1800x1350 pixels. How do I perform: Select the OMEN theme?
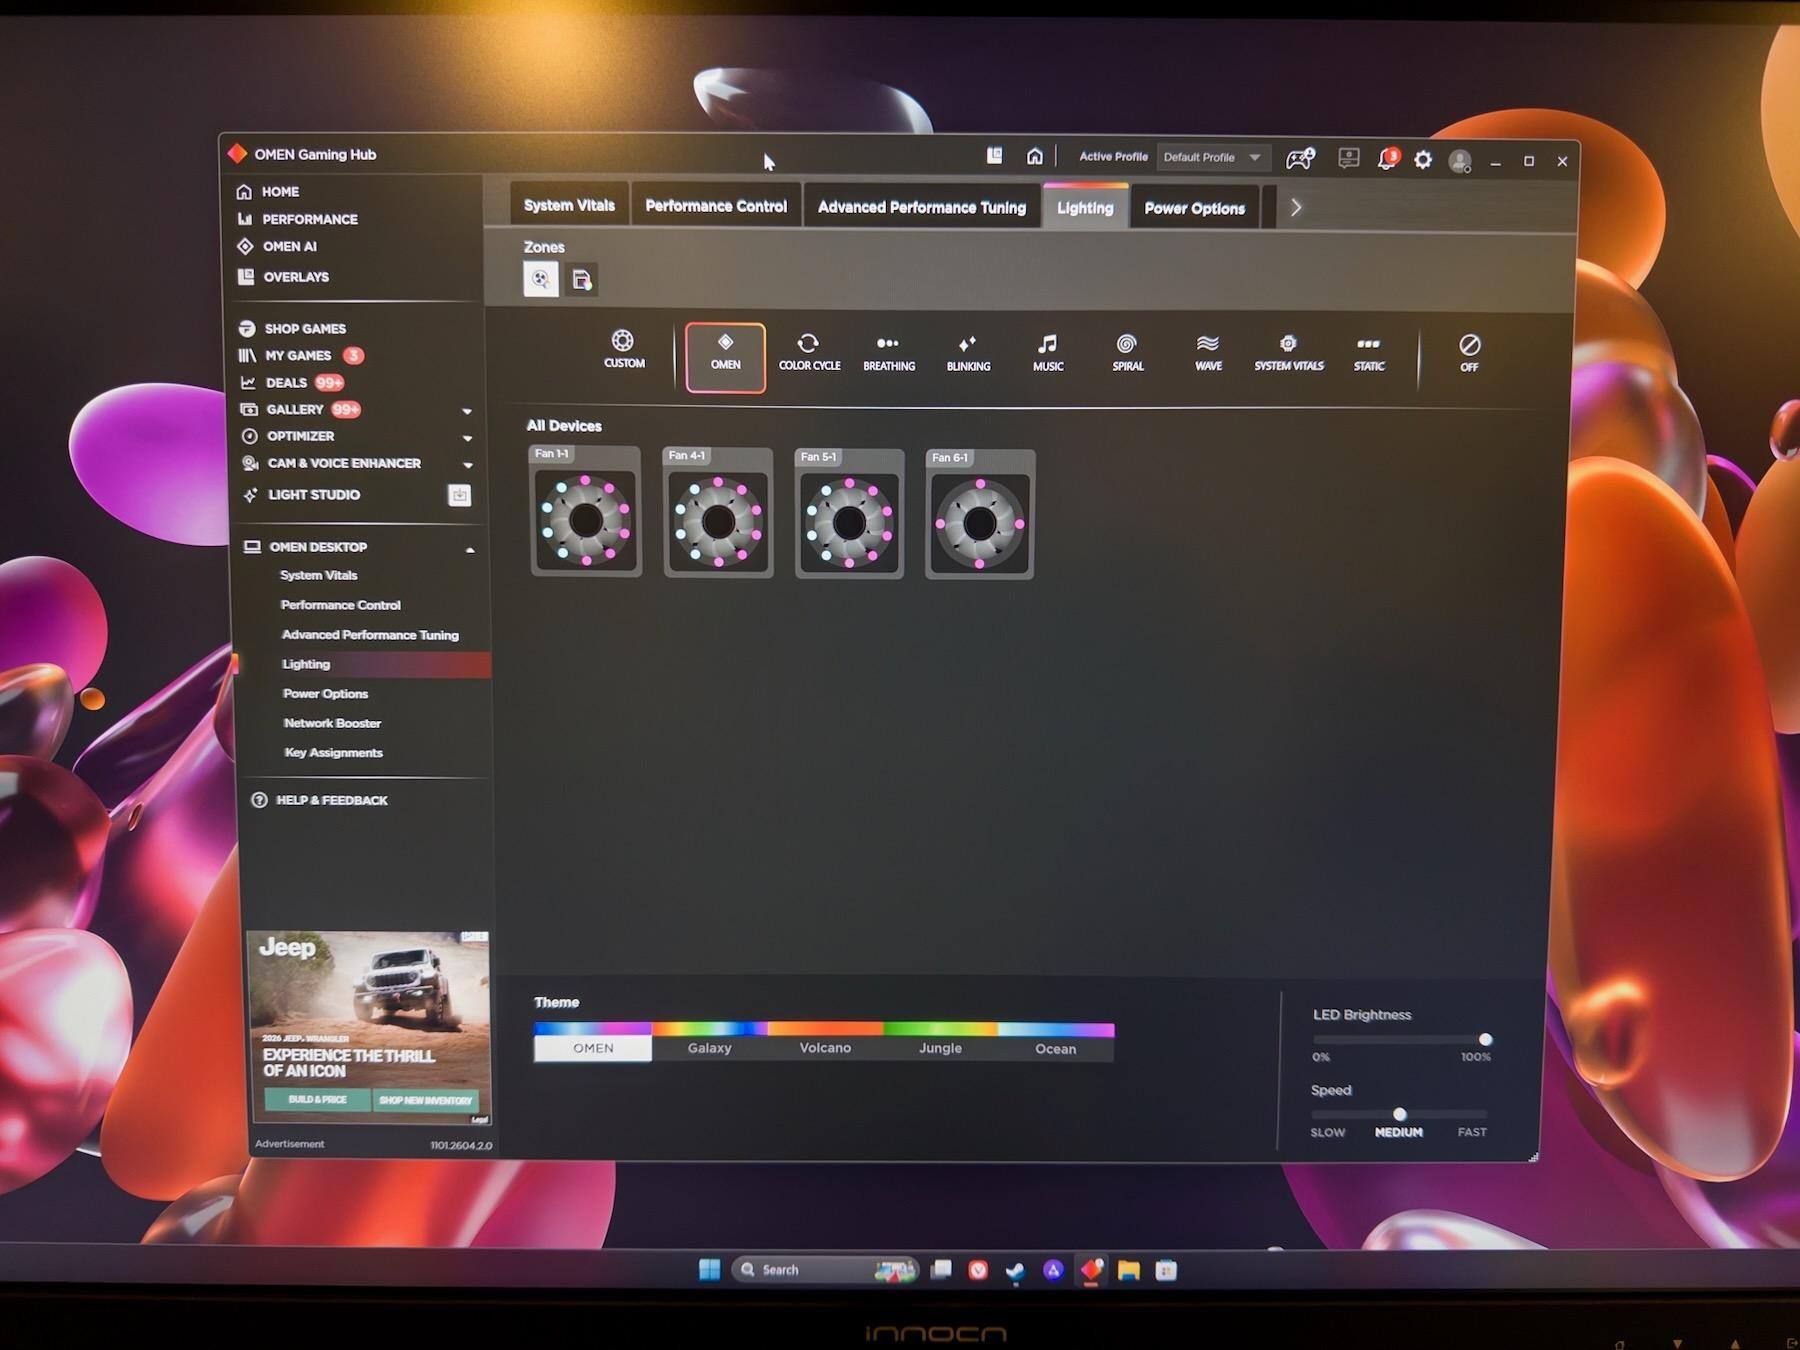pos(593,1047)
